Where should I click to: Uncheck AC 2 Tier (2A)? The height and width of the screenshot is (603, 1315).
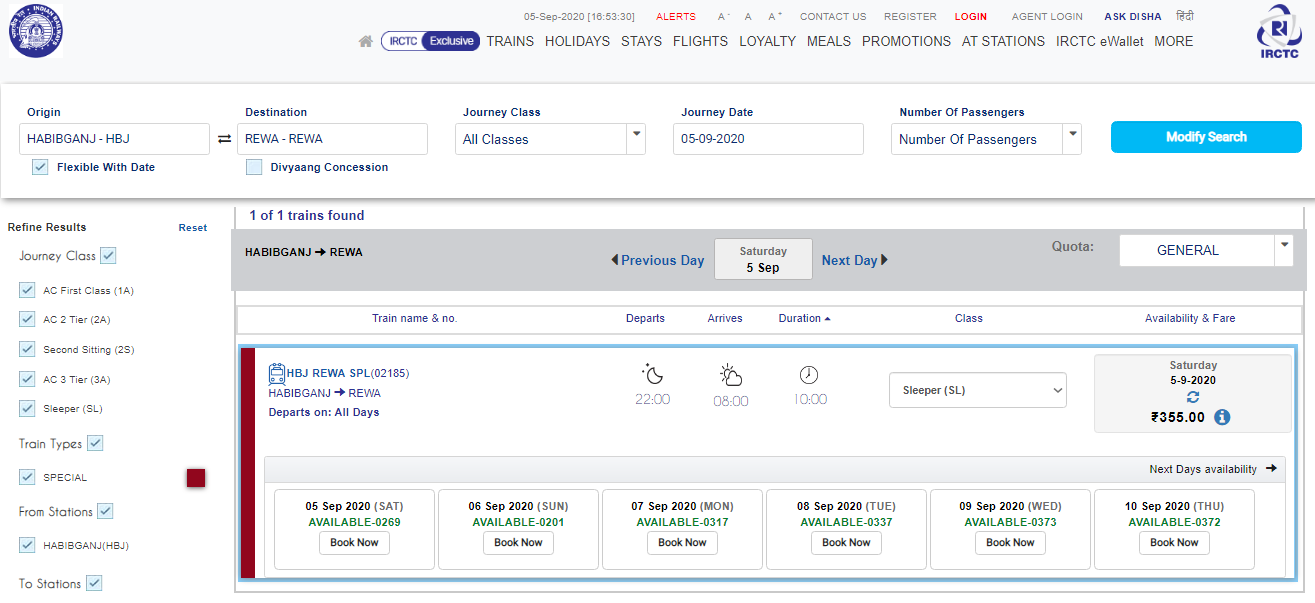pos(27,320)
